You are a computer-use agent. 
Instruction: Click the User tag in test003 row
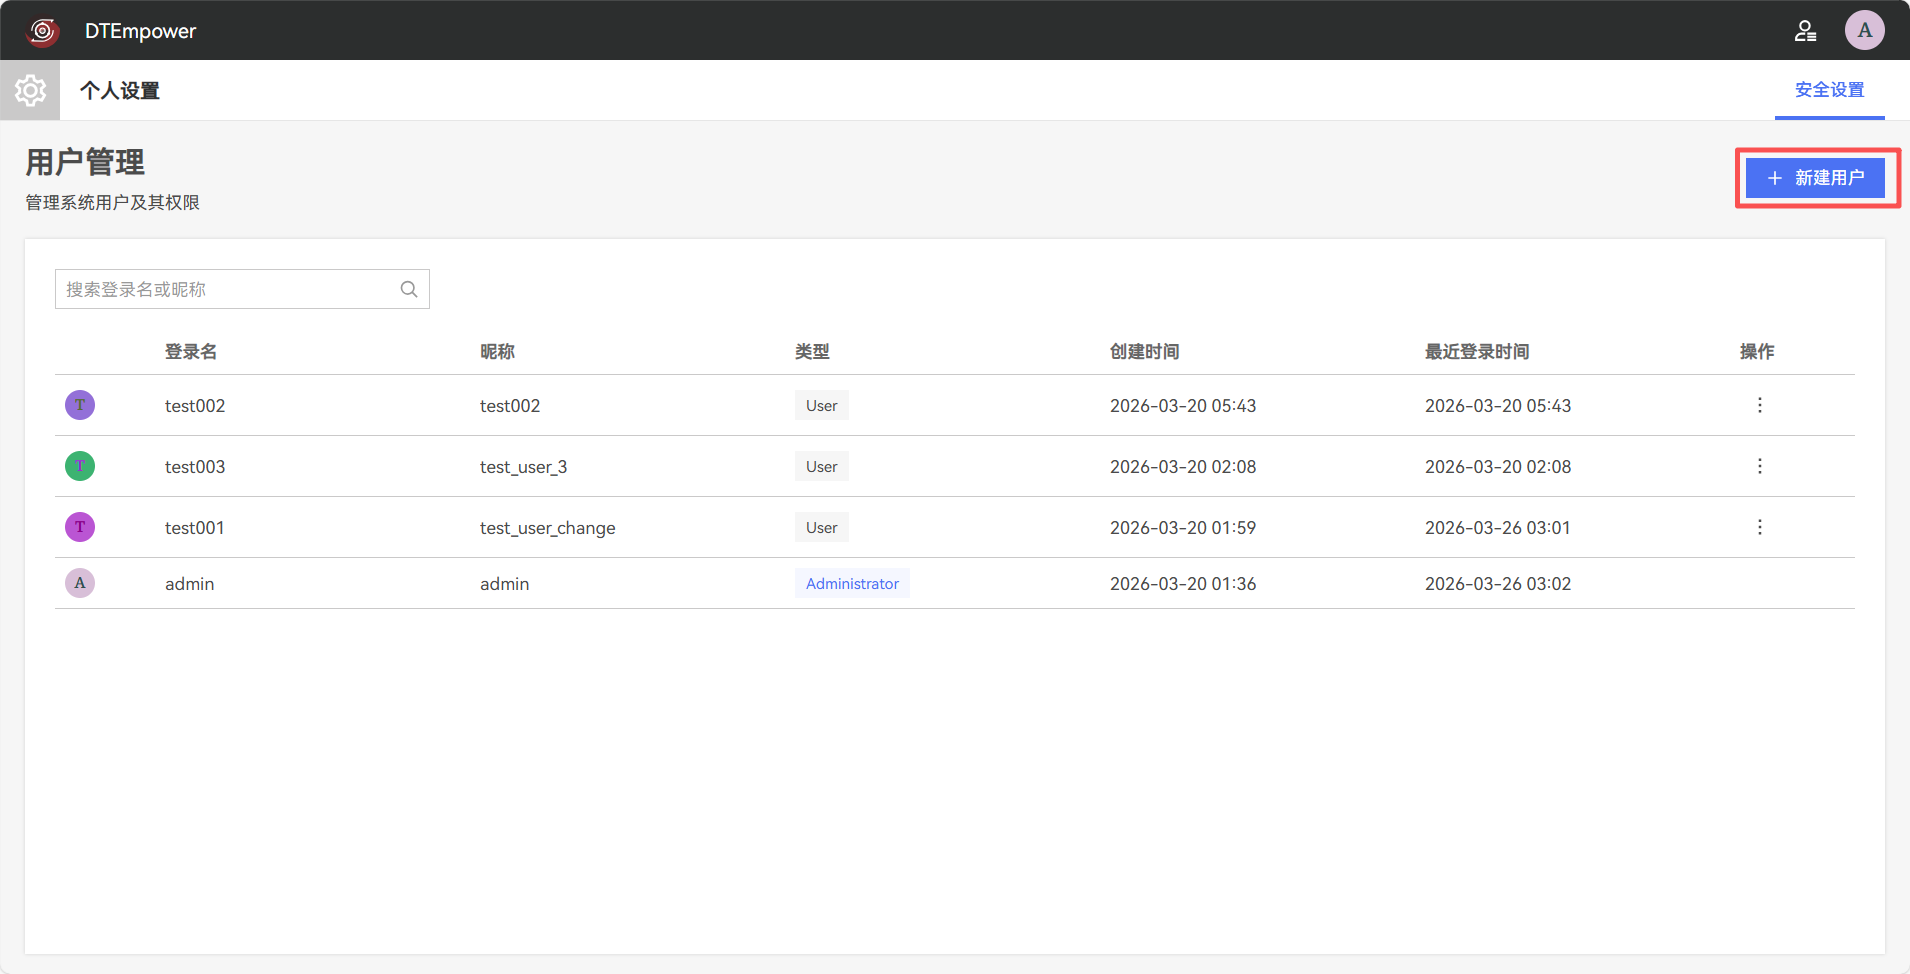[822, 466]
